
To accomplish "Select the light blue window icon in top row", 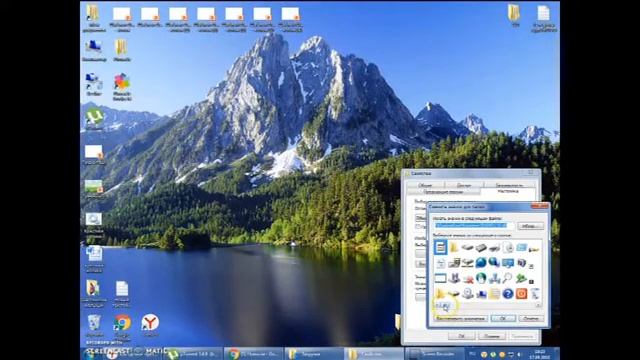I will pos(521,247).
